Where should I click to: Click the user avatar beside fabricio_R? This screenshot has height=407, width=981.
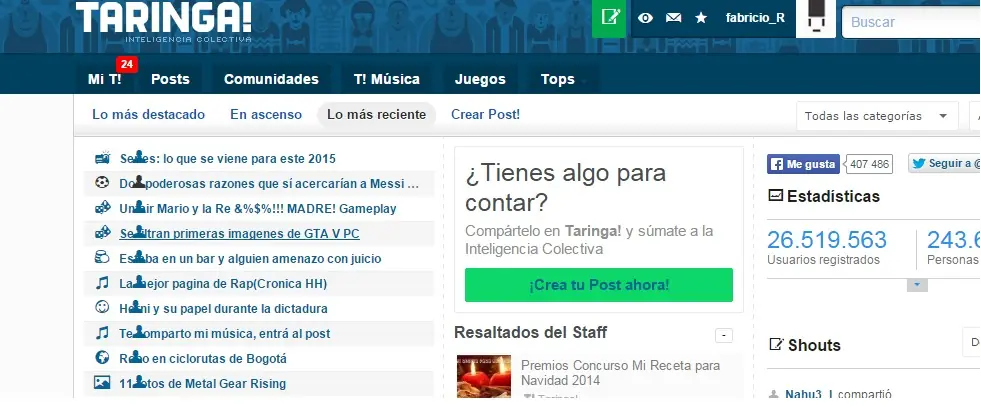(815, 18)
